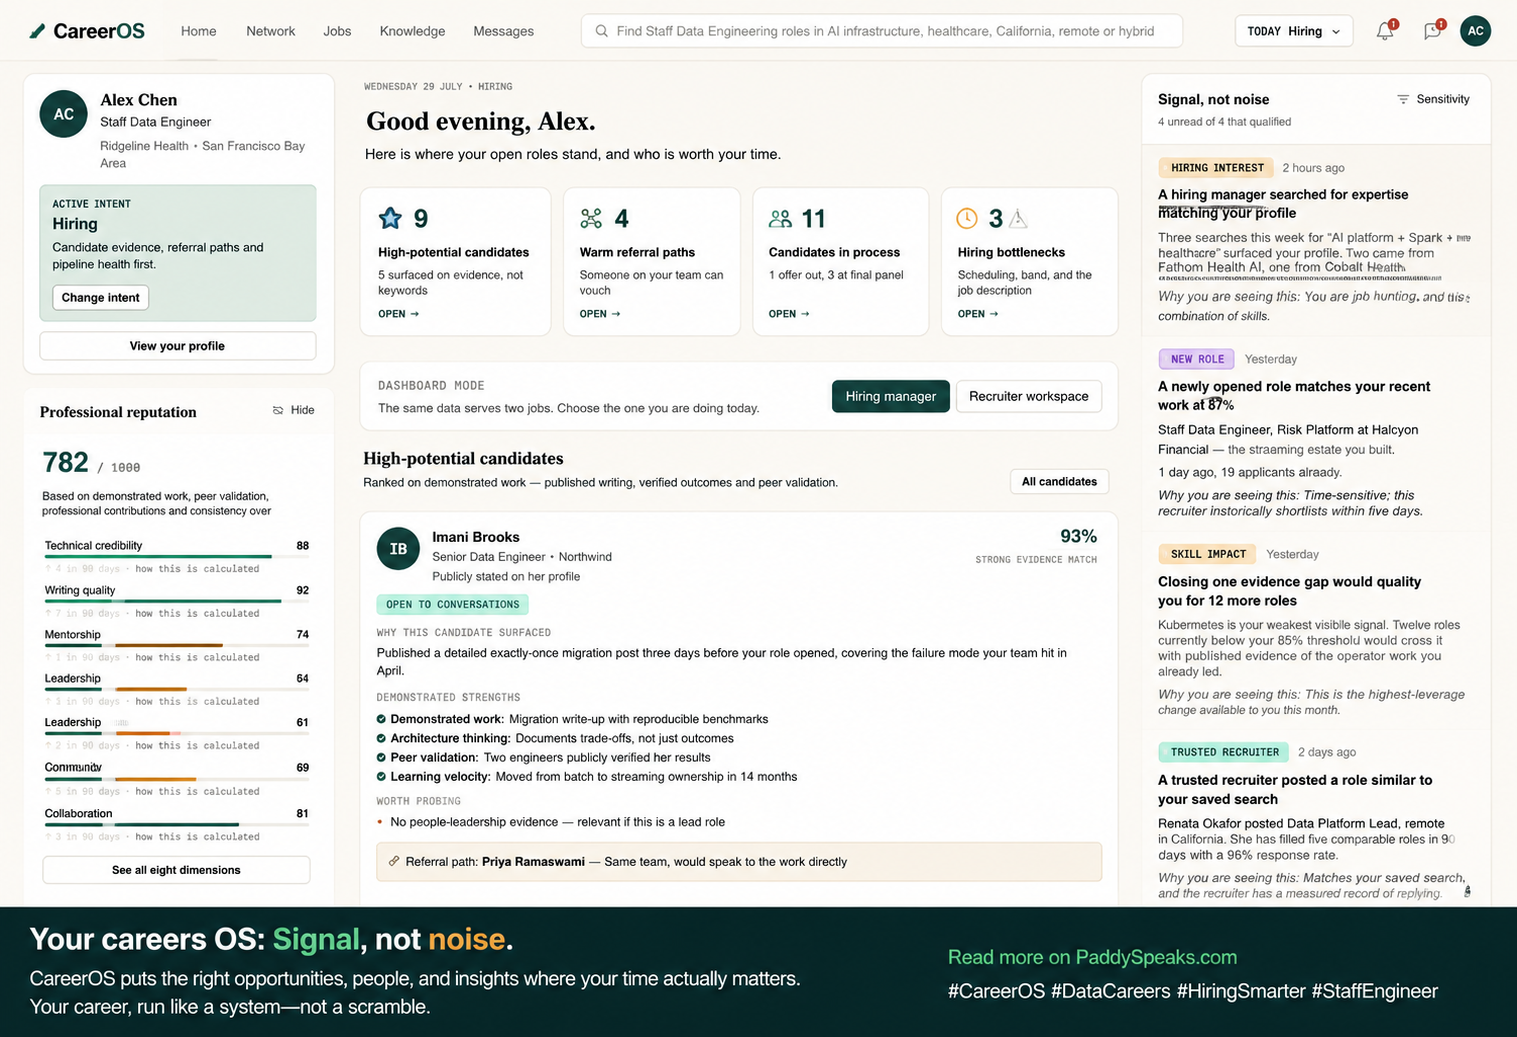
Task: Go to the Network nav item
Action: pos(270,31)
